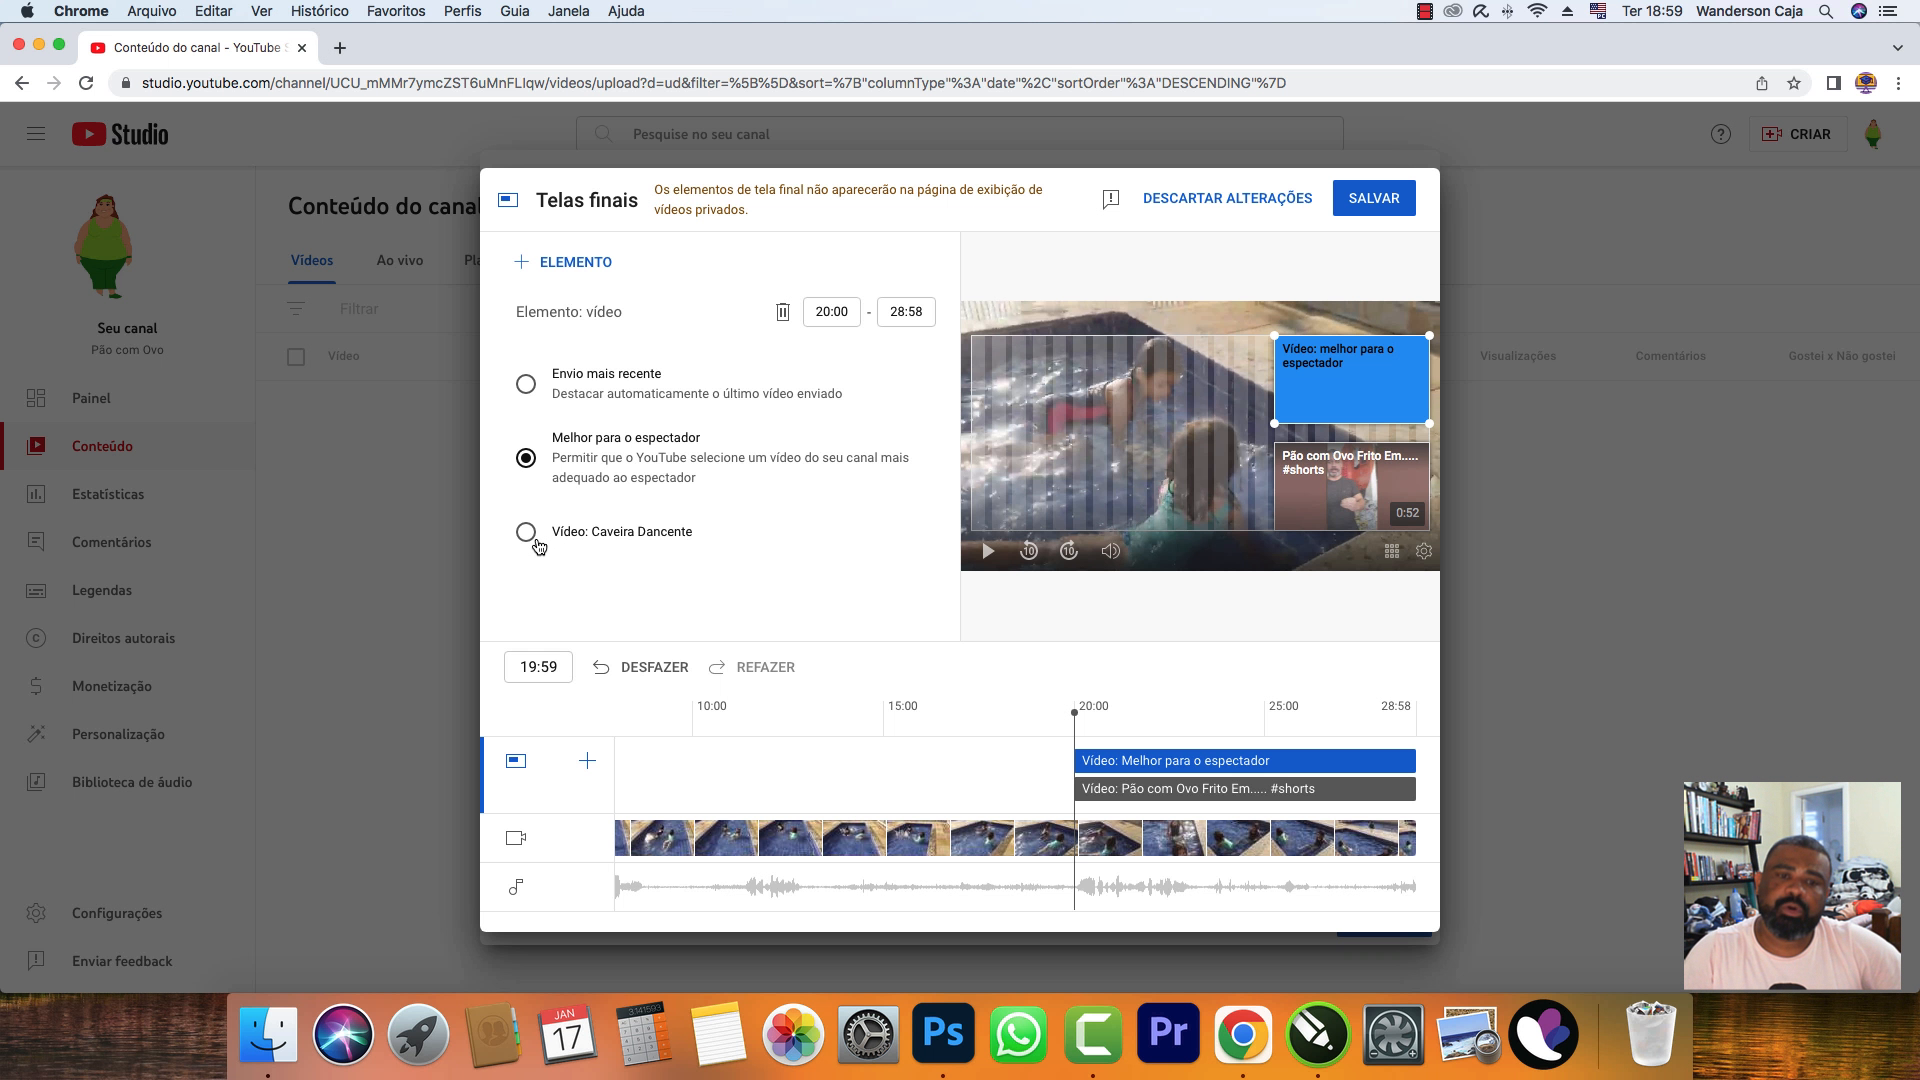Play the end screen preview
The image size is (1920, 1080).
click(x=988, y=551)
